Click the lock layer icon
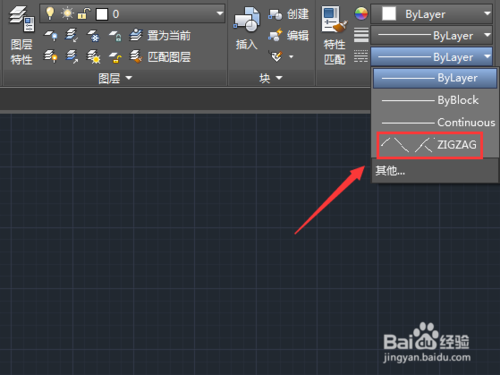This screenshot has width=500, height=375. pos(115,35)
